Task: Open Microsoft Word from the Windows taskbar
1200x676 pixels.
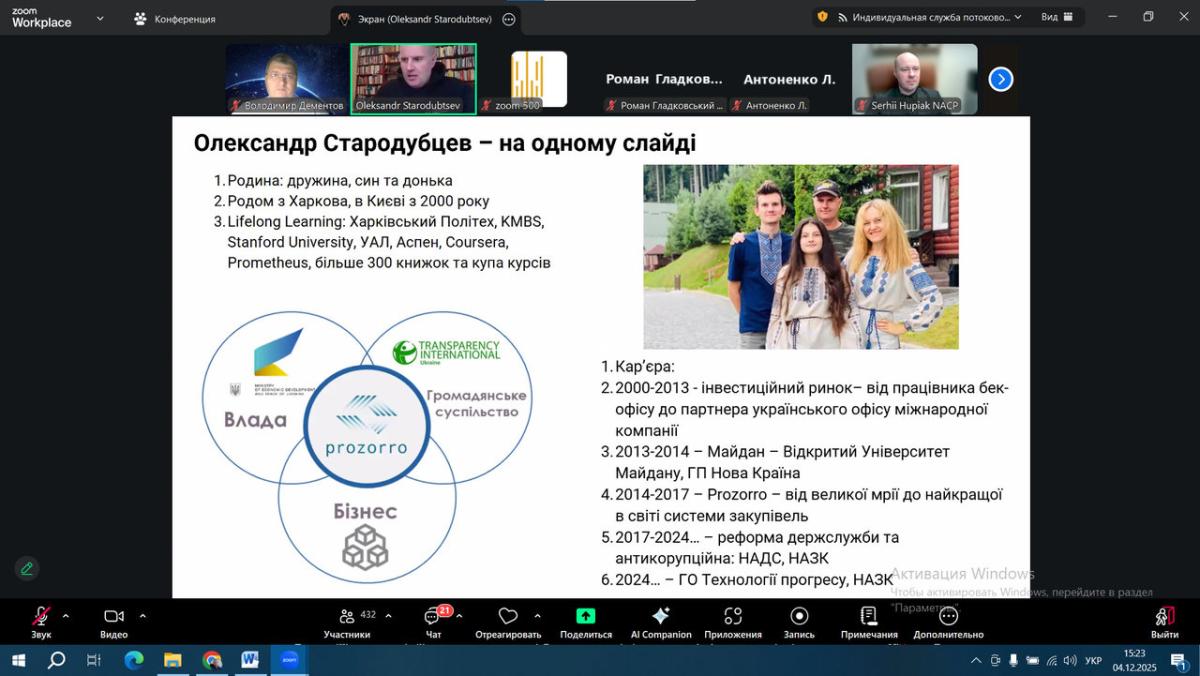Action: (250, 660)
